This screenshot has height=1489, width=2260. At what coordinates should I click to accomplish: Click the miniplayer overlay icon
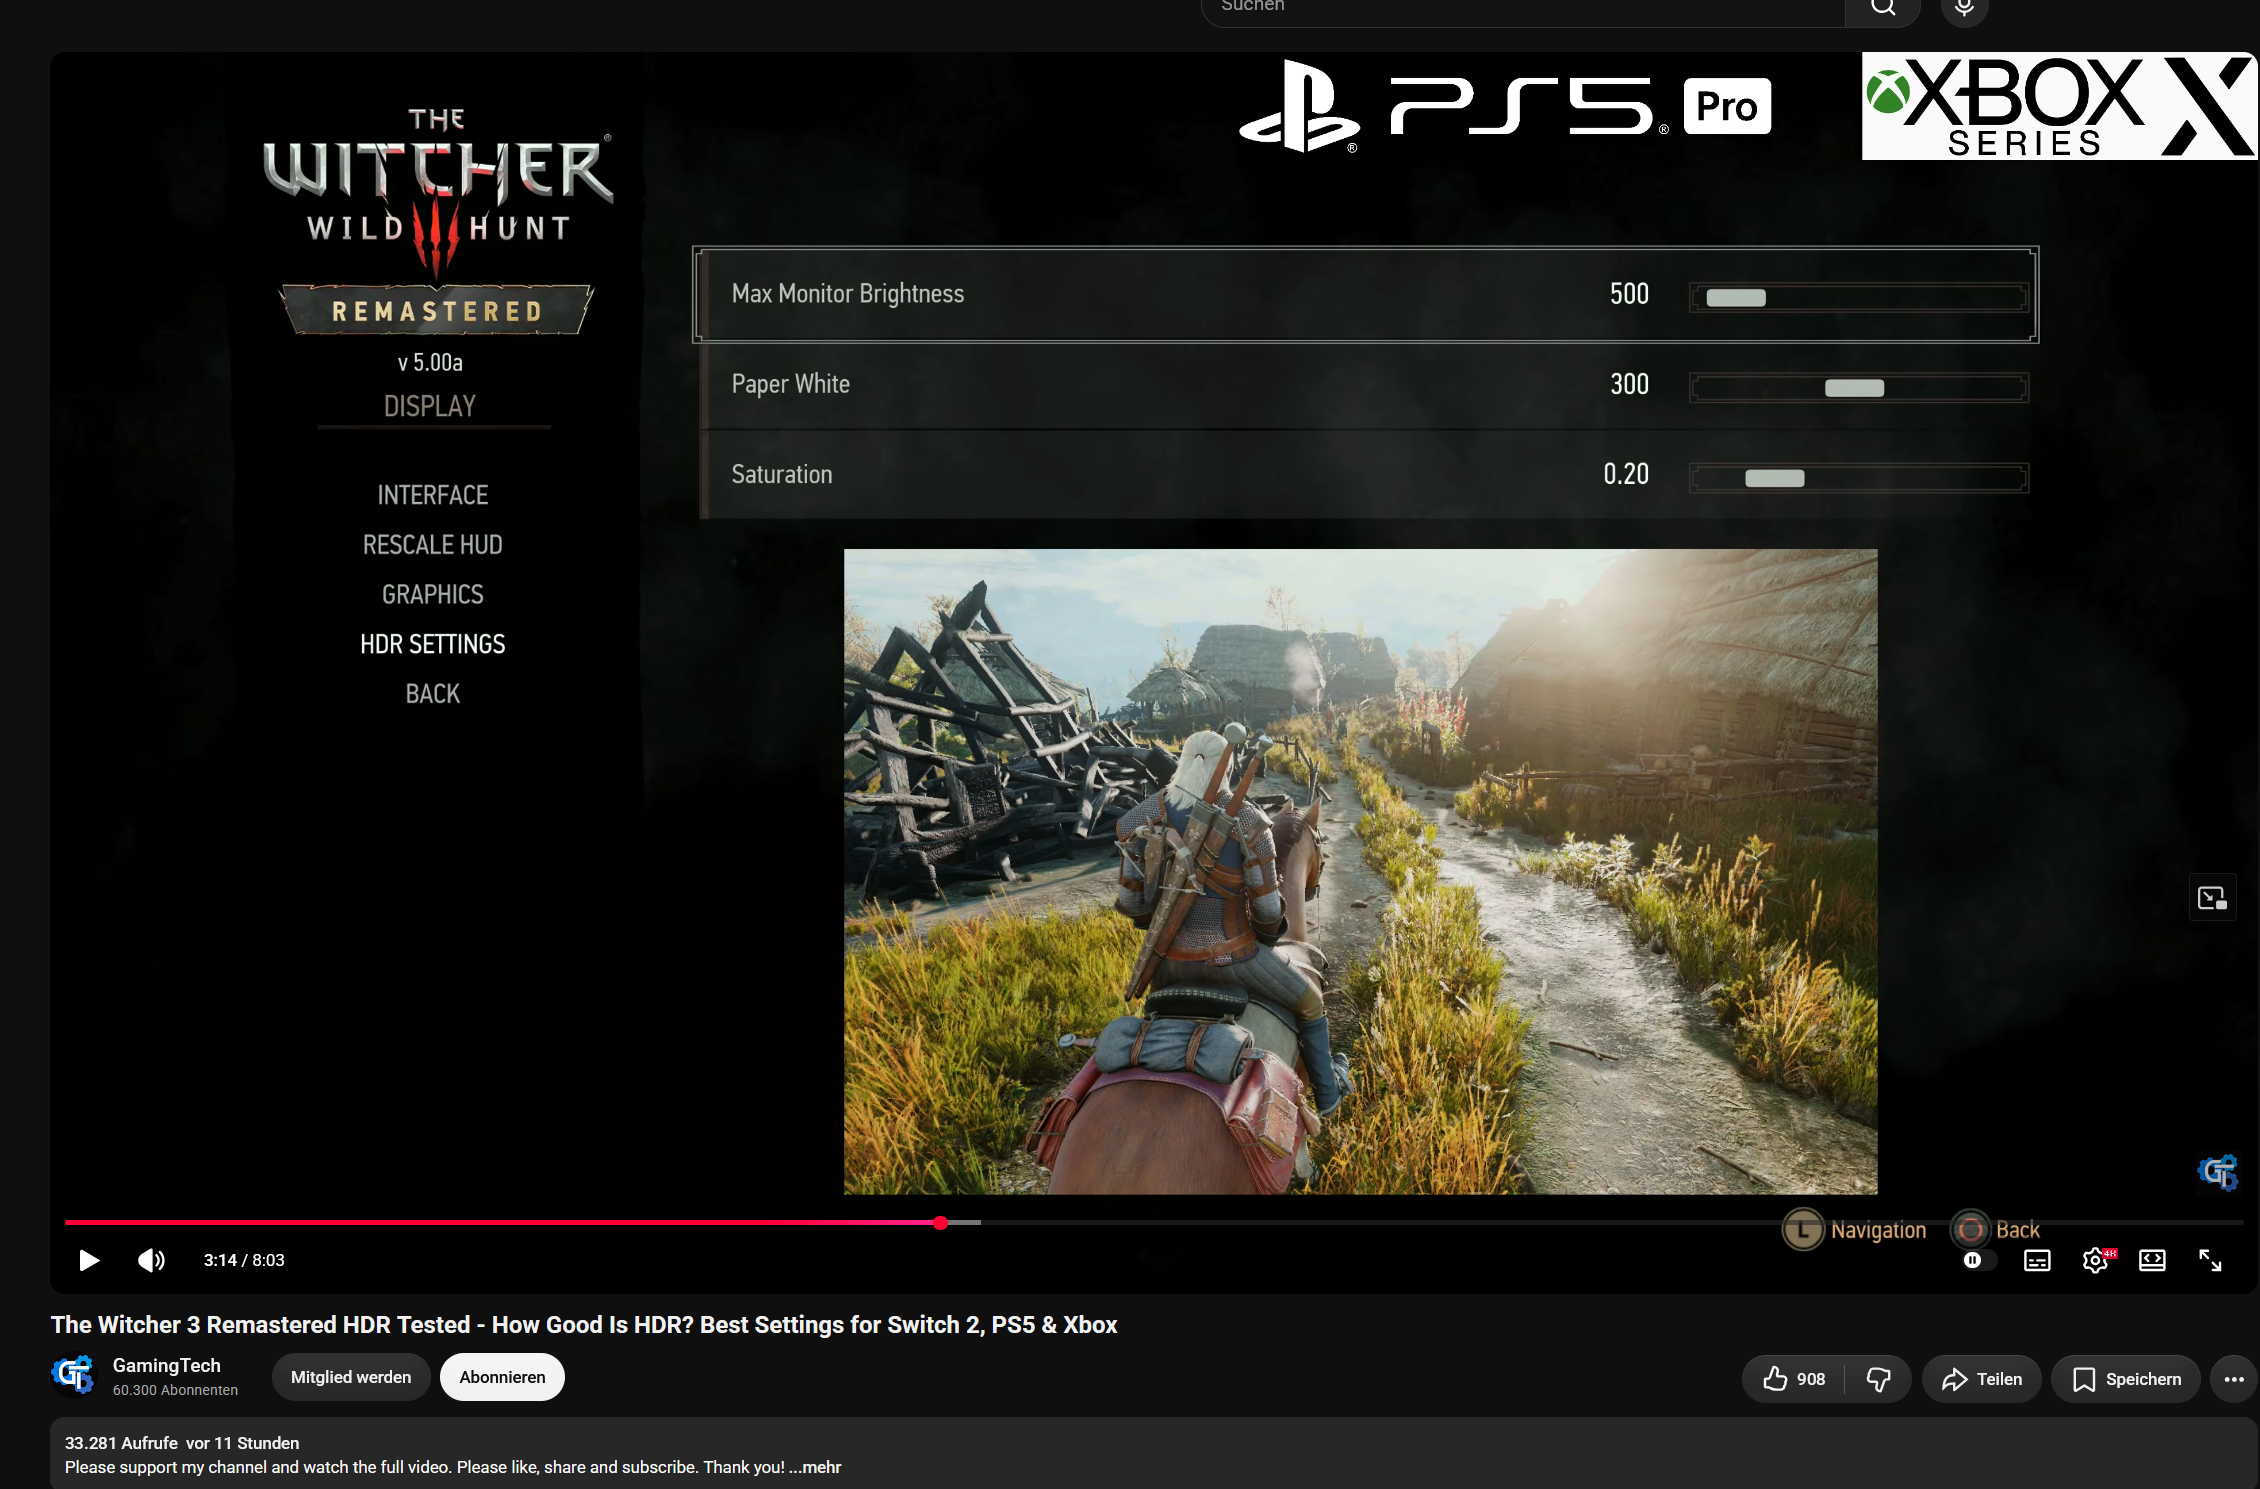2212,898
